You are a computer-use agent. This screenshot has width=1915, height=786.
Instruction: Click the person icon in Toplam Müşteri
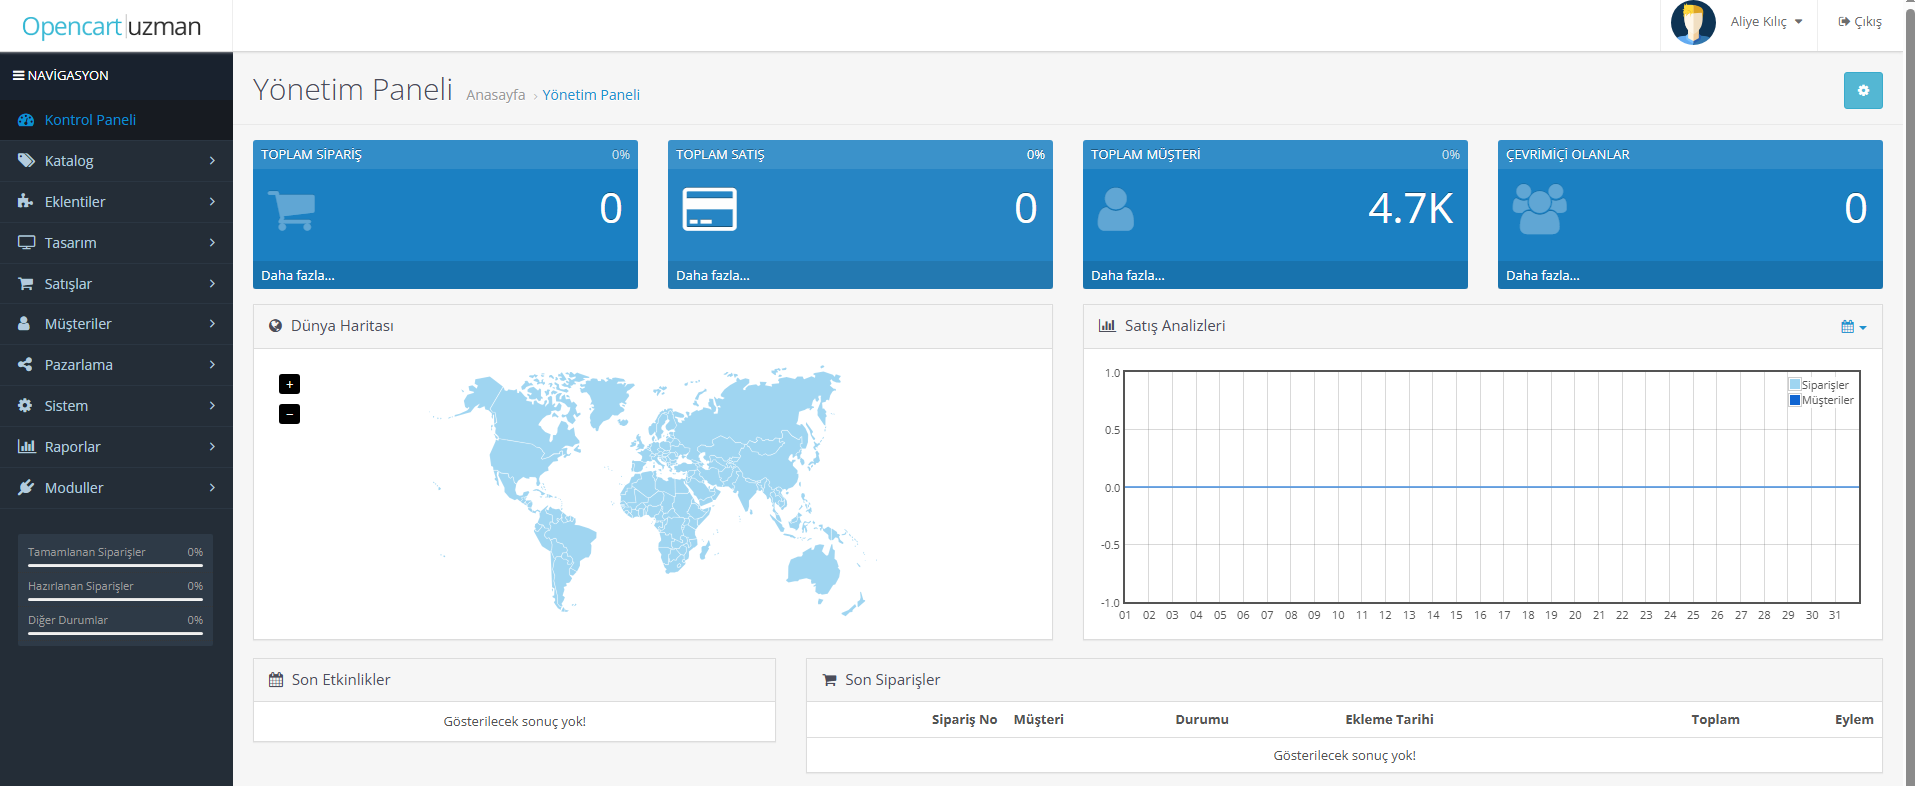[x=1116, y=210]
